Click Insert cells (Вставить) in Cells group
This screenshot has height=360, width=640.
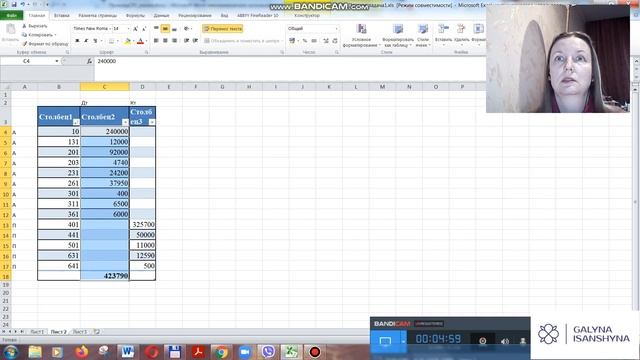(443, 34)
